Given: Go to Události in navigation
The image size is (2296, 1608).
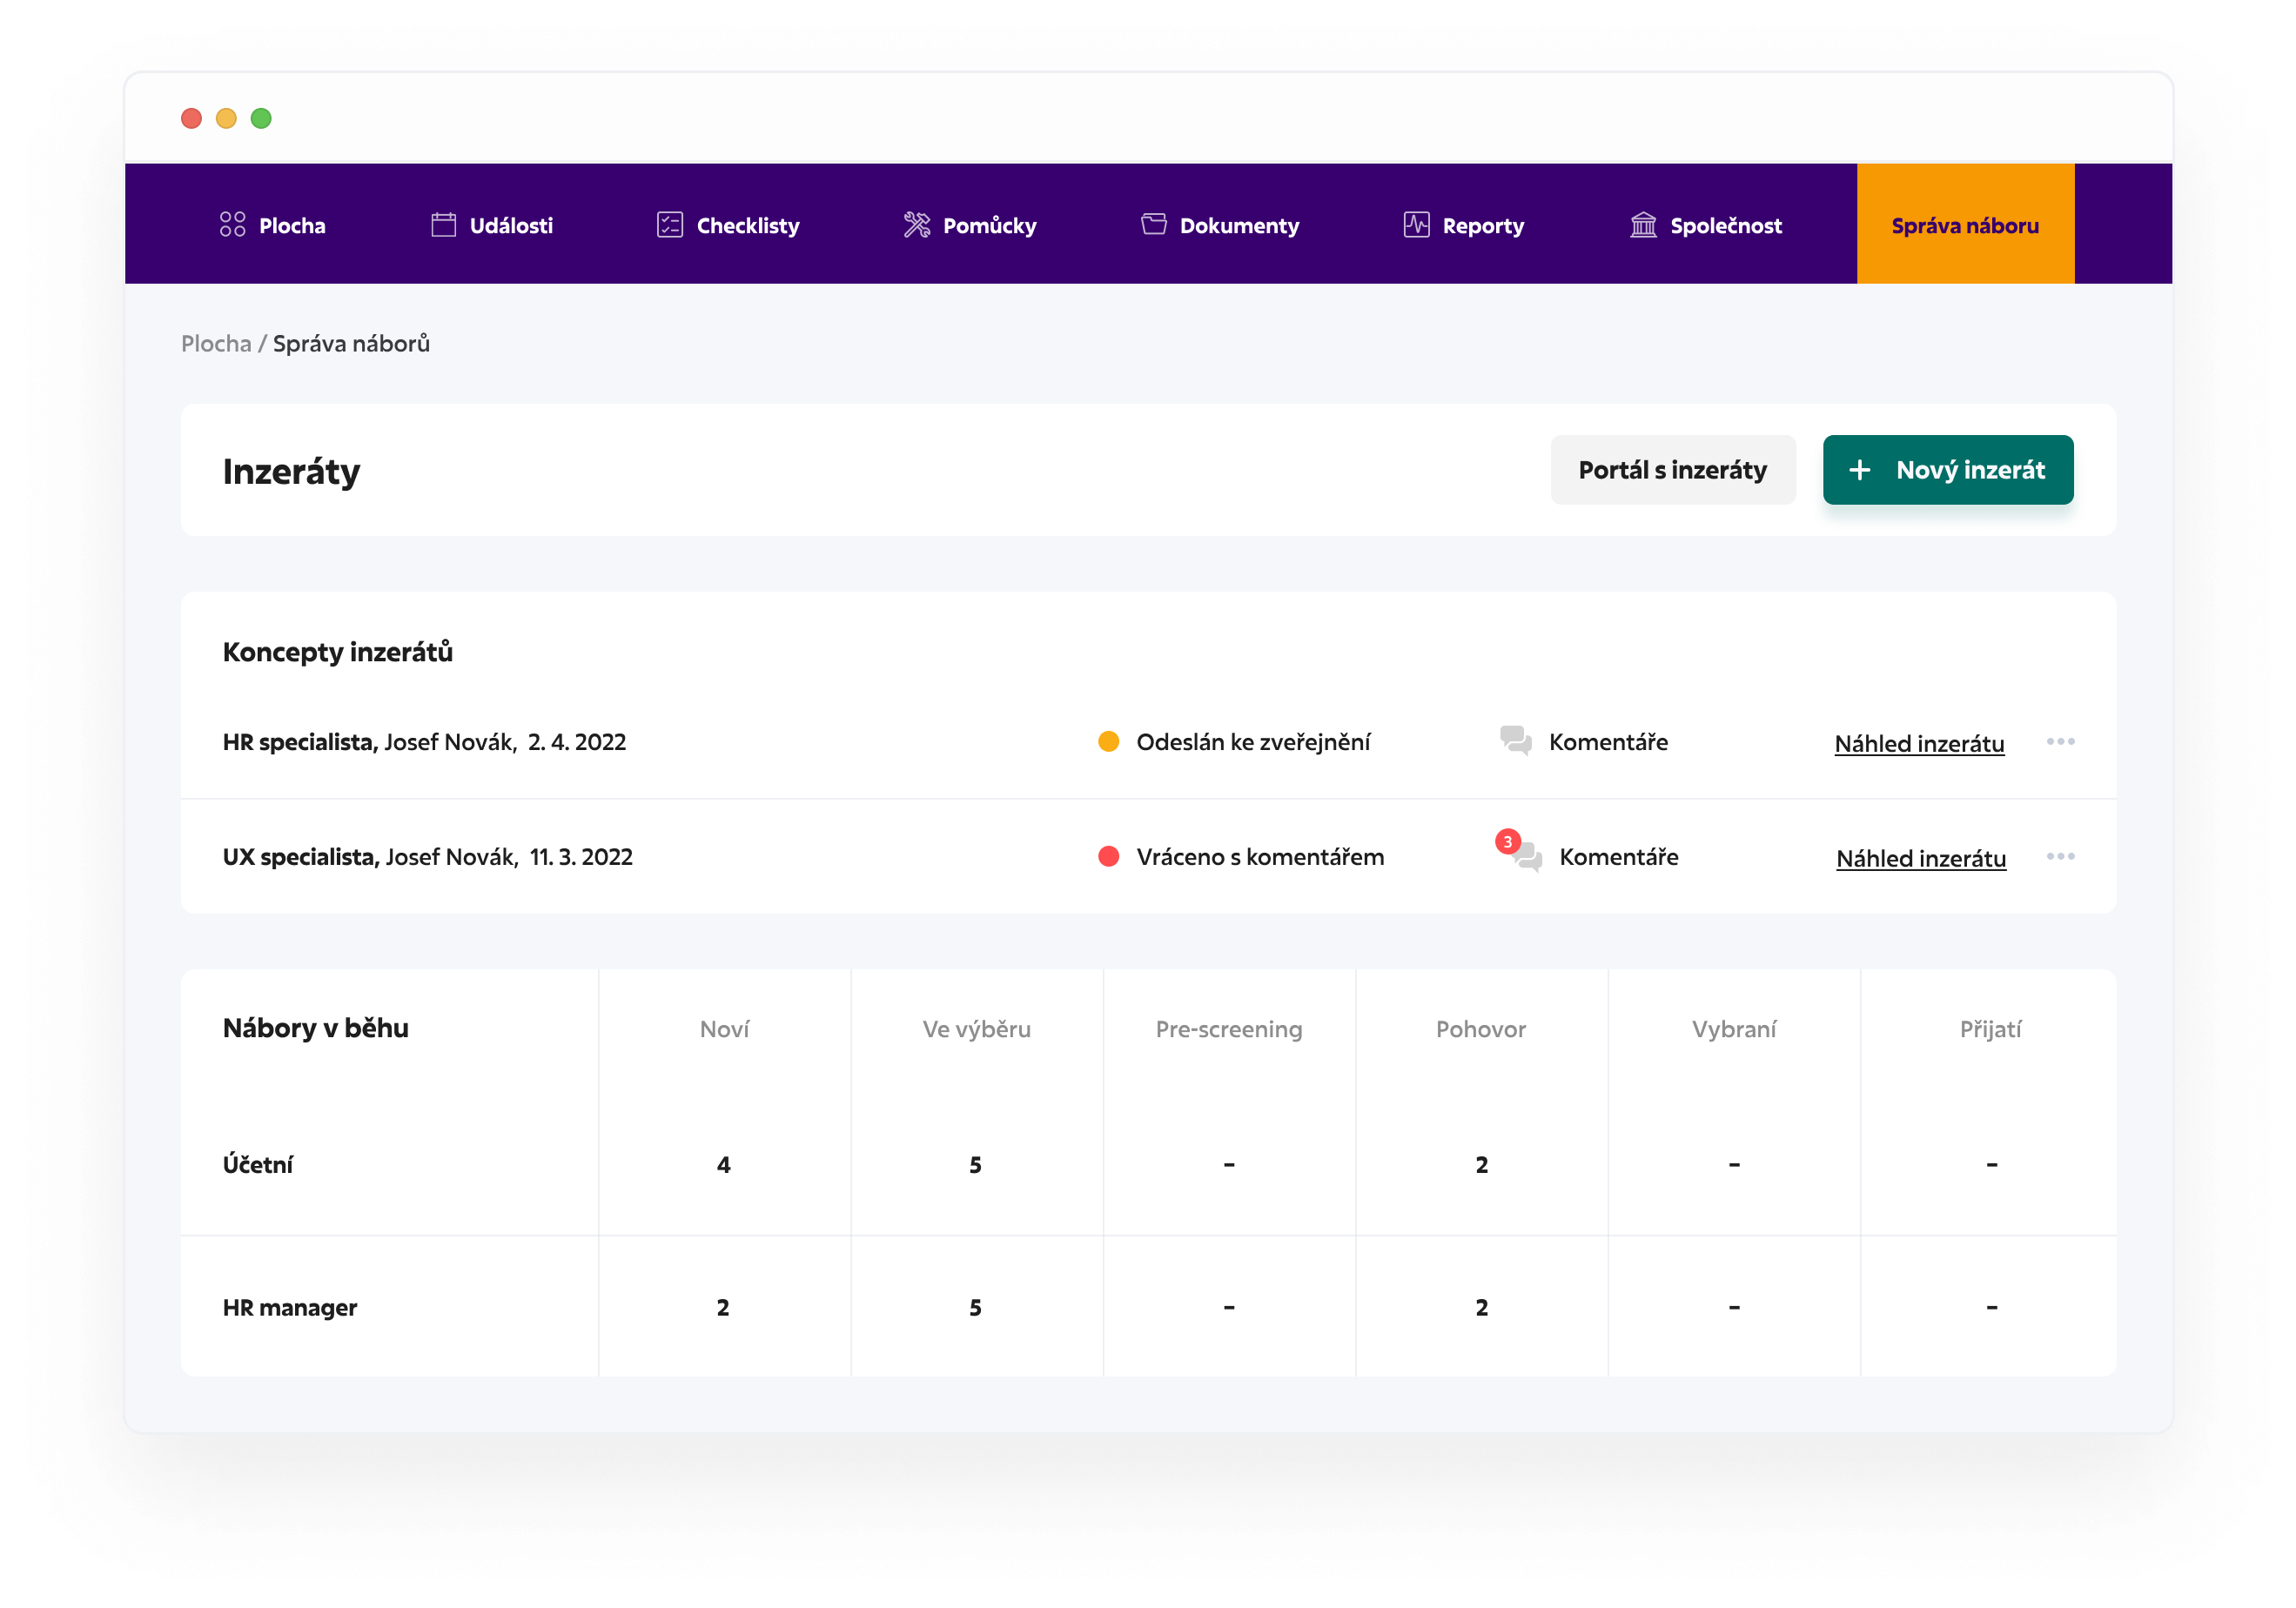Looking at the screenshot, I should (x=492, y=225).
